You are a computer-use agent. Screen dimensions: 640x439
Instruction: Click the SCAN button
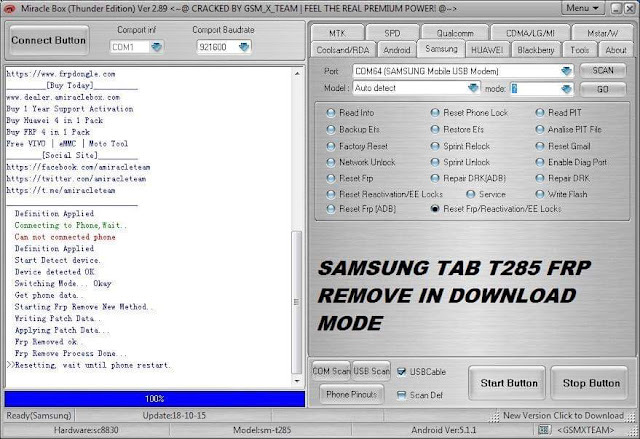603,71
